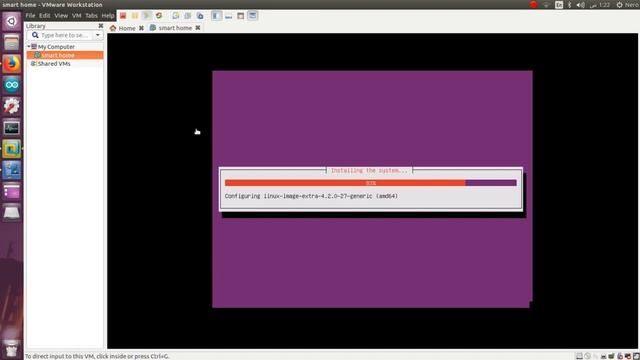The height and width of the screenshot is (360, 640).
Task: Open the Edit menu
Action: tap(44, 16)
